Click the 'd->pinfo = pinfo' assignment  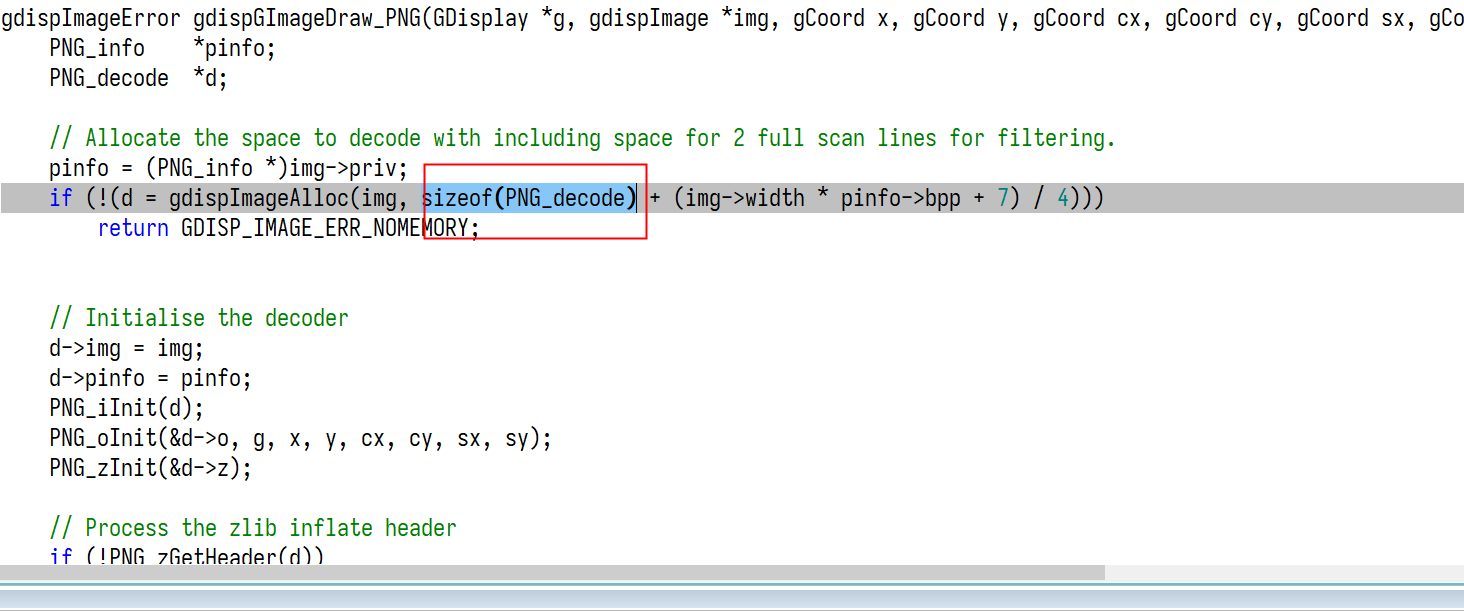click(x=151, y=378)
